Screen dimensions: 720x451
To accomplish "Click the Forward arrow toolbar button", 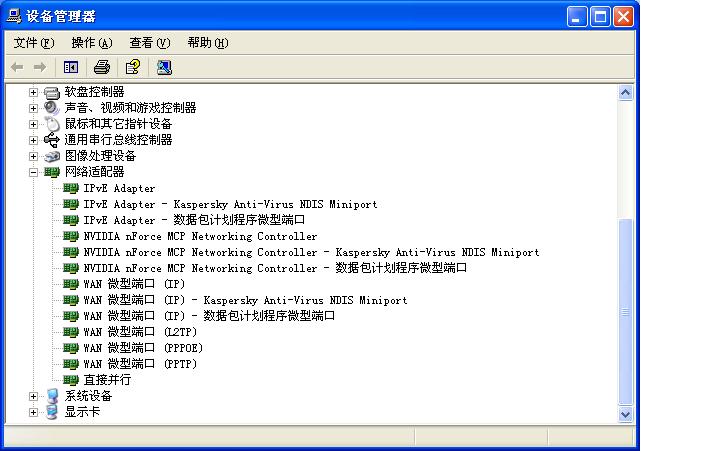I will [40, 68].
